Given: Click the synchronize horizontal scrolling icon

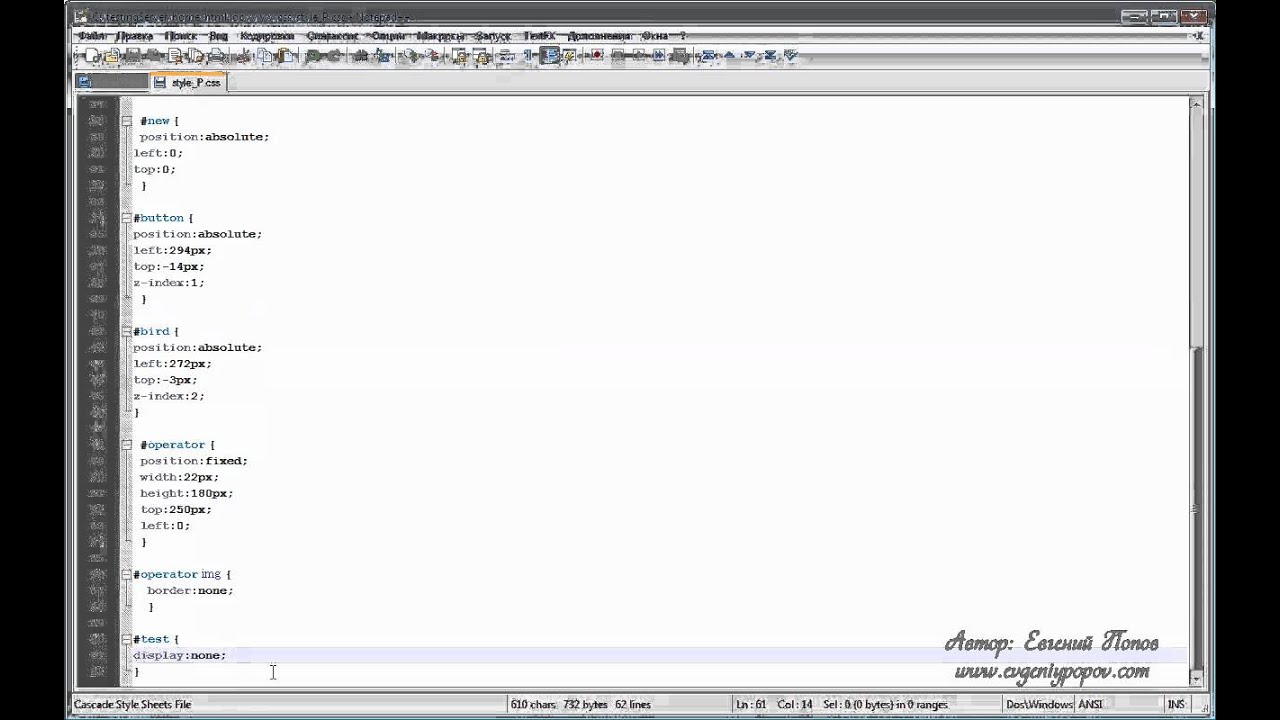Looking at the screenshot, I should click(x=481, y=56).
